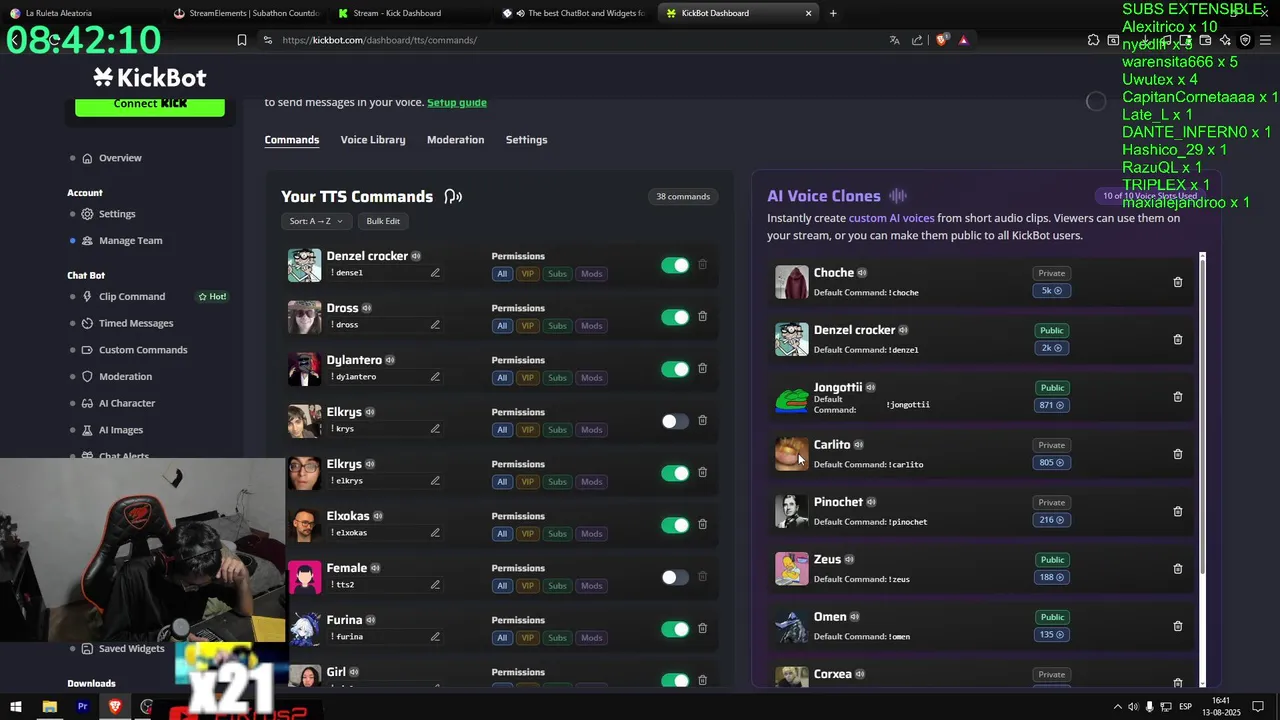Click the voice clones list scrollbar
This screenshot has width=1280, height=720.
pyautogui.click(x=1202, y=415)
